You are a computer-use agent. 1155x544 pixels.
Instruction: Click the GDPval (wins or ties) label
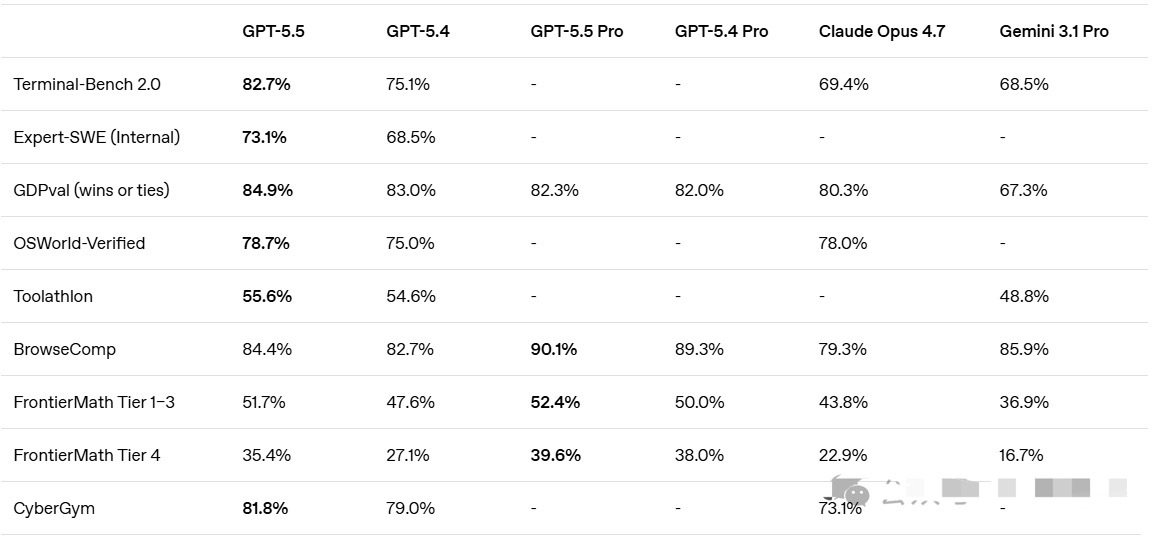tap(91, 191)
